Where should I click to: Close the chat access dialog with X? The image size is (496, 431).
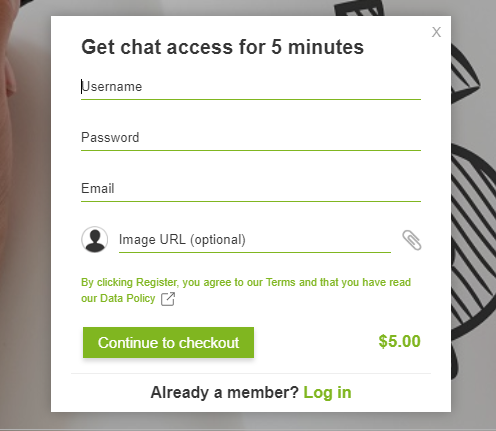(x=436, y=32)
